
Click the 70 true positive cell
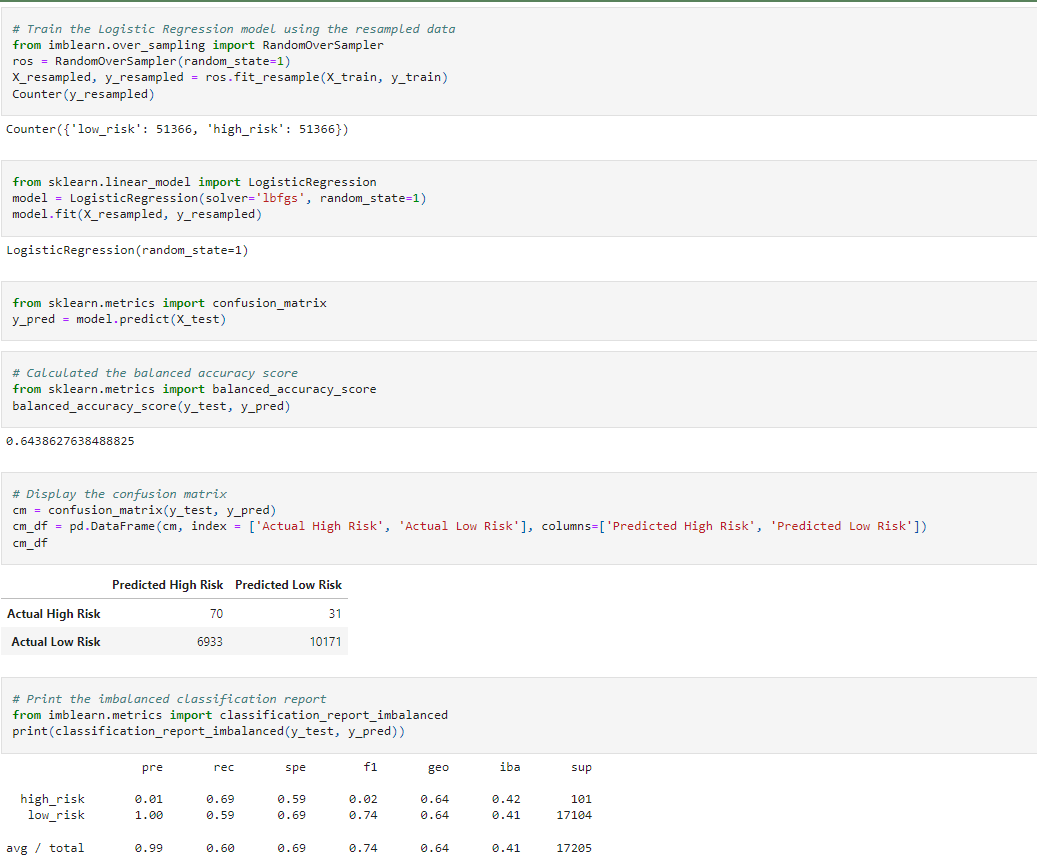pos(217,613)
